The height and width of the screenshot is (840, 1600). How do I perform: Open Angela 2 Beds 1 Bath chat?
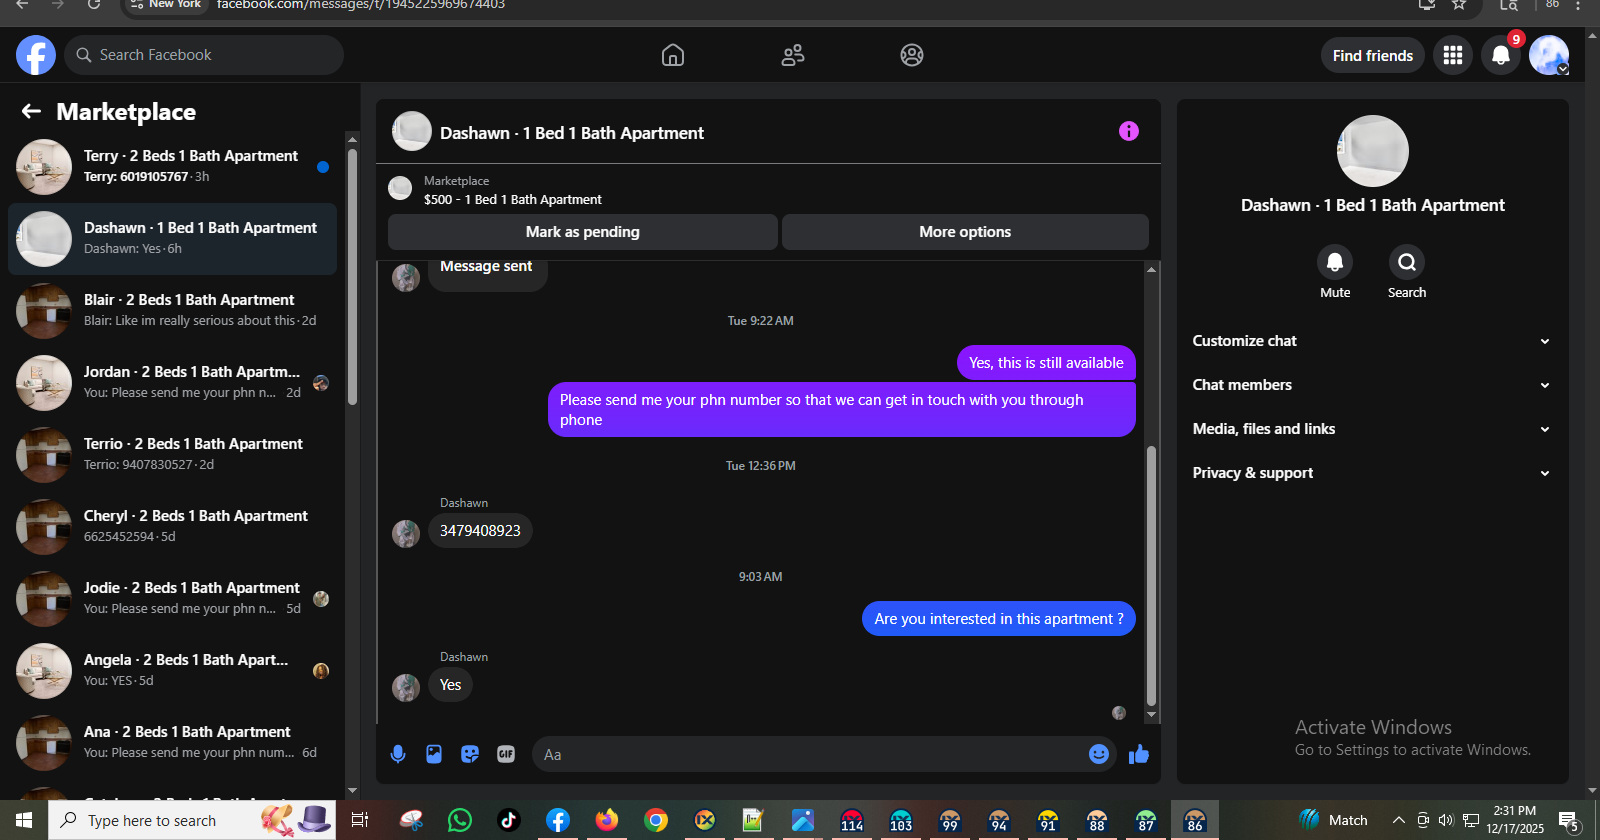click(x=172, y=670)
